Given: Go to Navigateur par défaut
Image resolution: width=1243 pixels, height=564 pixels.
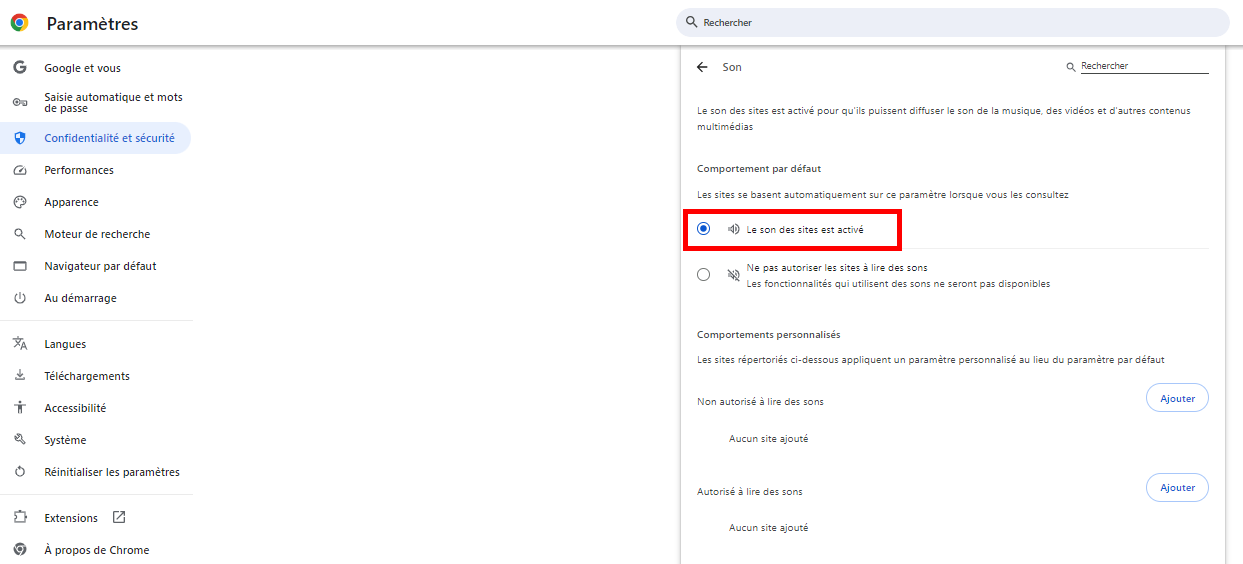Looking at the screenshot, I should tap(100, 266).
